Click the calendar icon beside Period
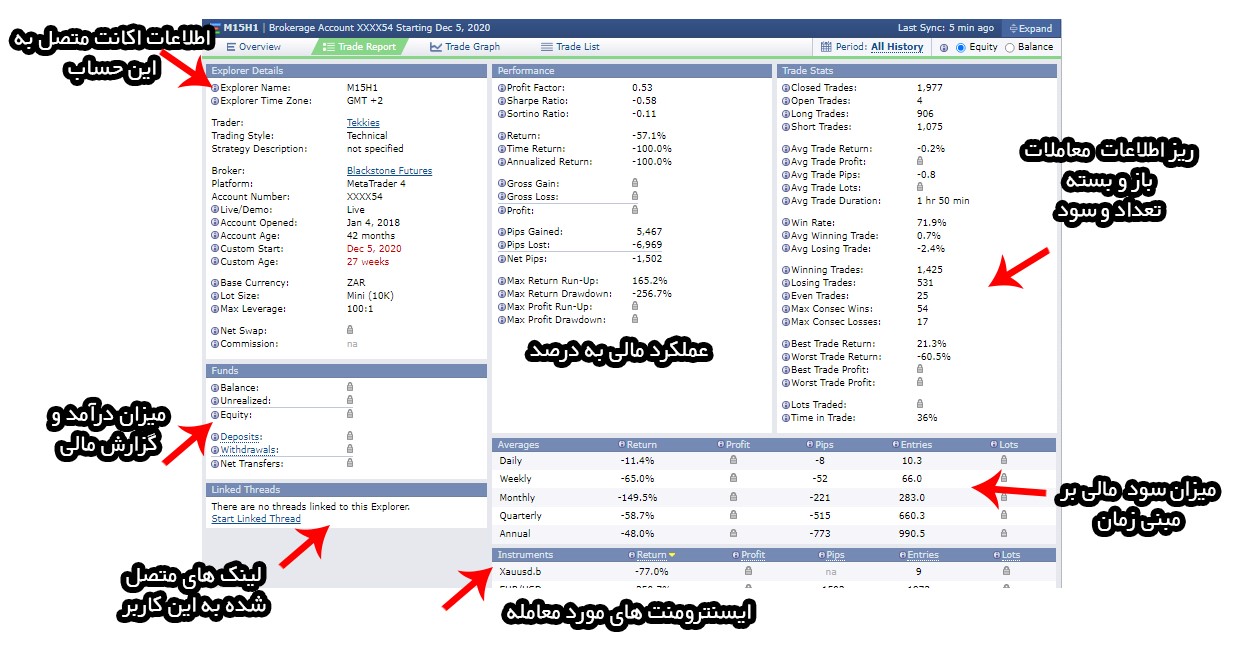1241x654 pixels. point(826,47)
